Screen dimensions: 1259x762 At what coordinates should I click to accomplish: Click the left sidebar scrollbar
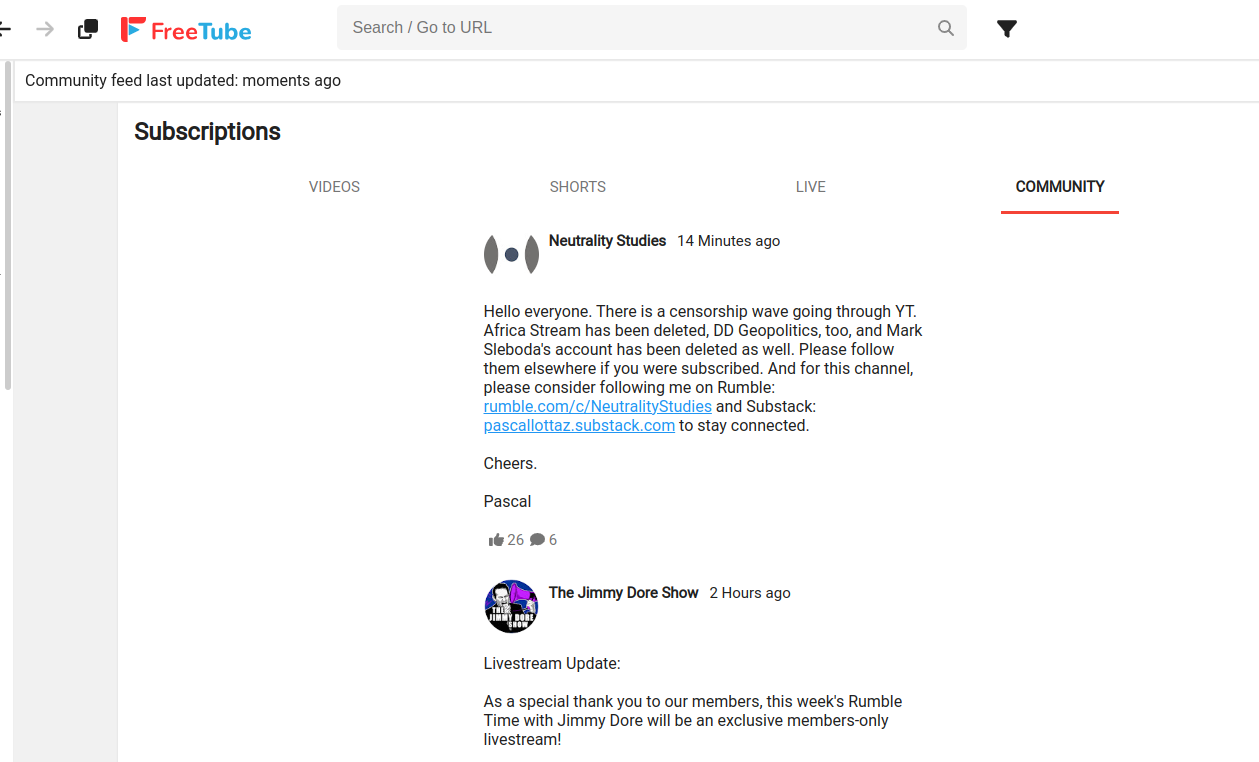8,225
